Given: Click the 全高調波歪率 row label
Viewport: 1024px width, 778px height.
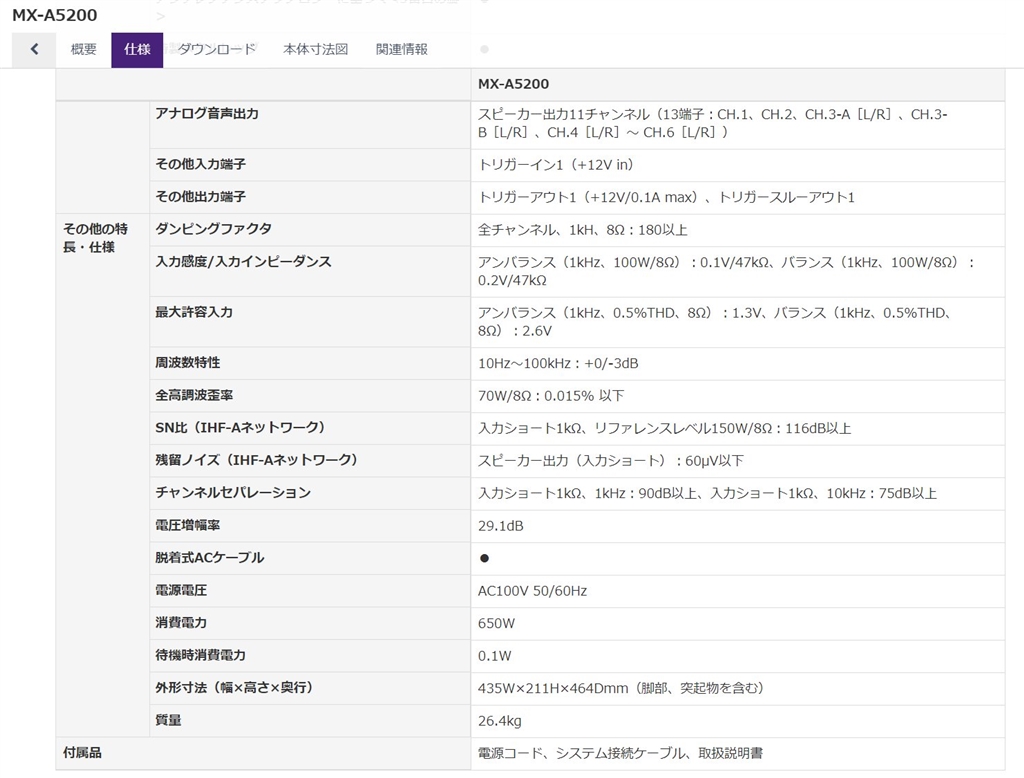Looking at the screenshot, I should [x=194, y=395].
